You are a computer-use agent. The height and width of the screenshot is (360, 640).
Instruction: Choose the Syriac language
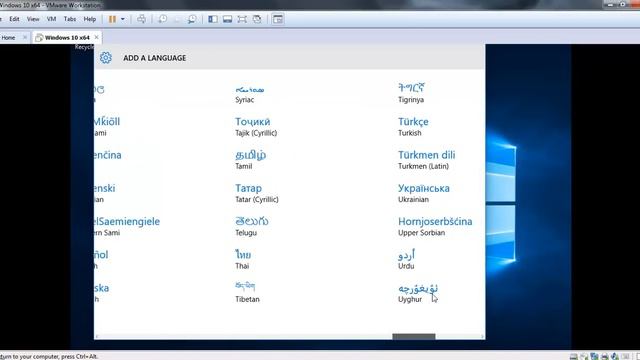coord(250,93)
